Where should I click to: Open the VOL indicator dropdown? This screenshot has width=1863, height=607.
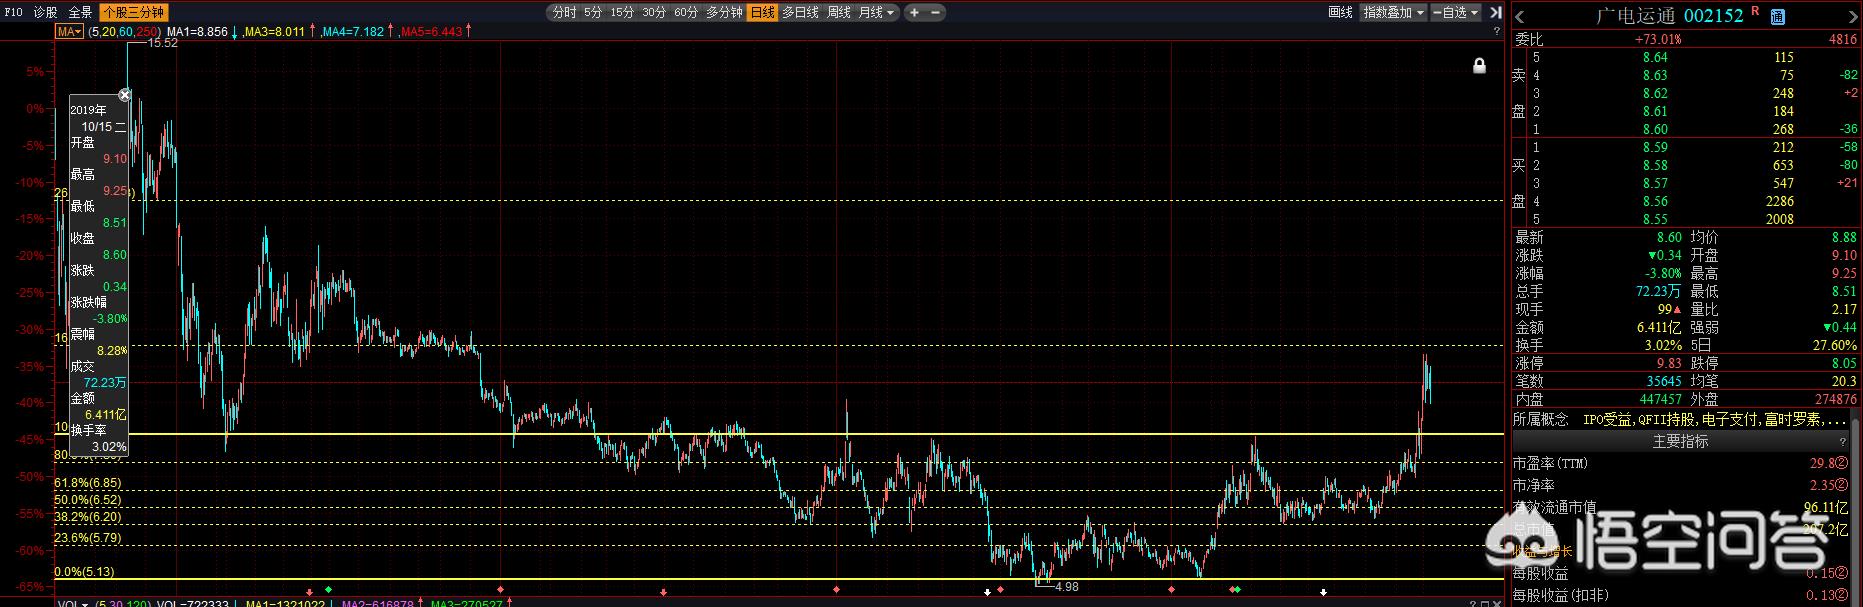pyautogui.click(x=72, y=605)
